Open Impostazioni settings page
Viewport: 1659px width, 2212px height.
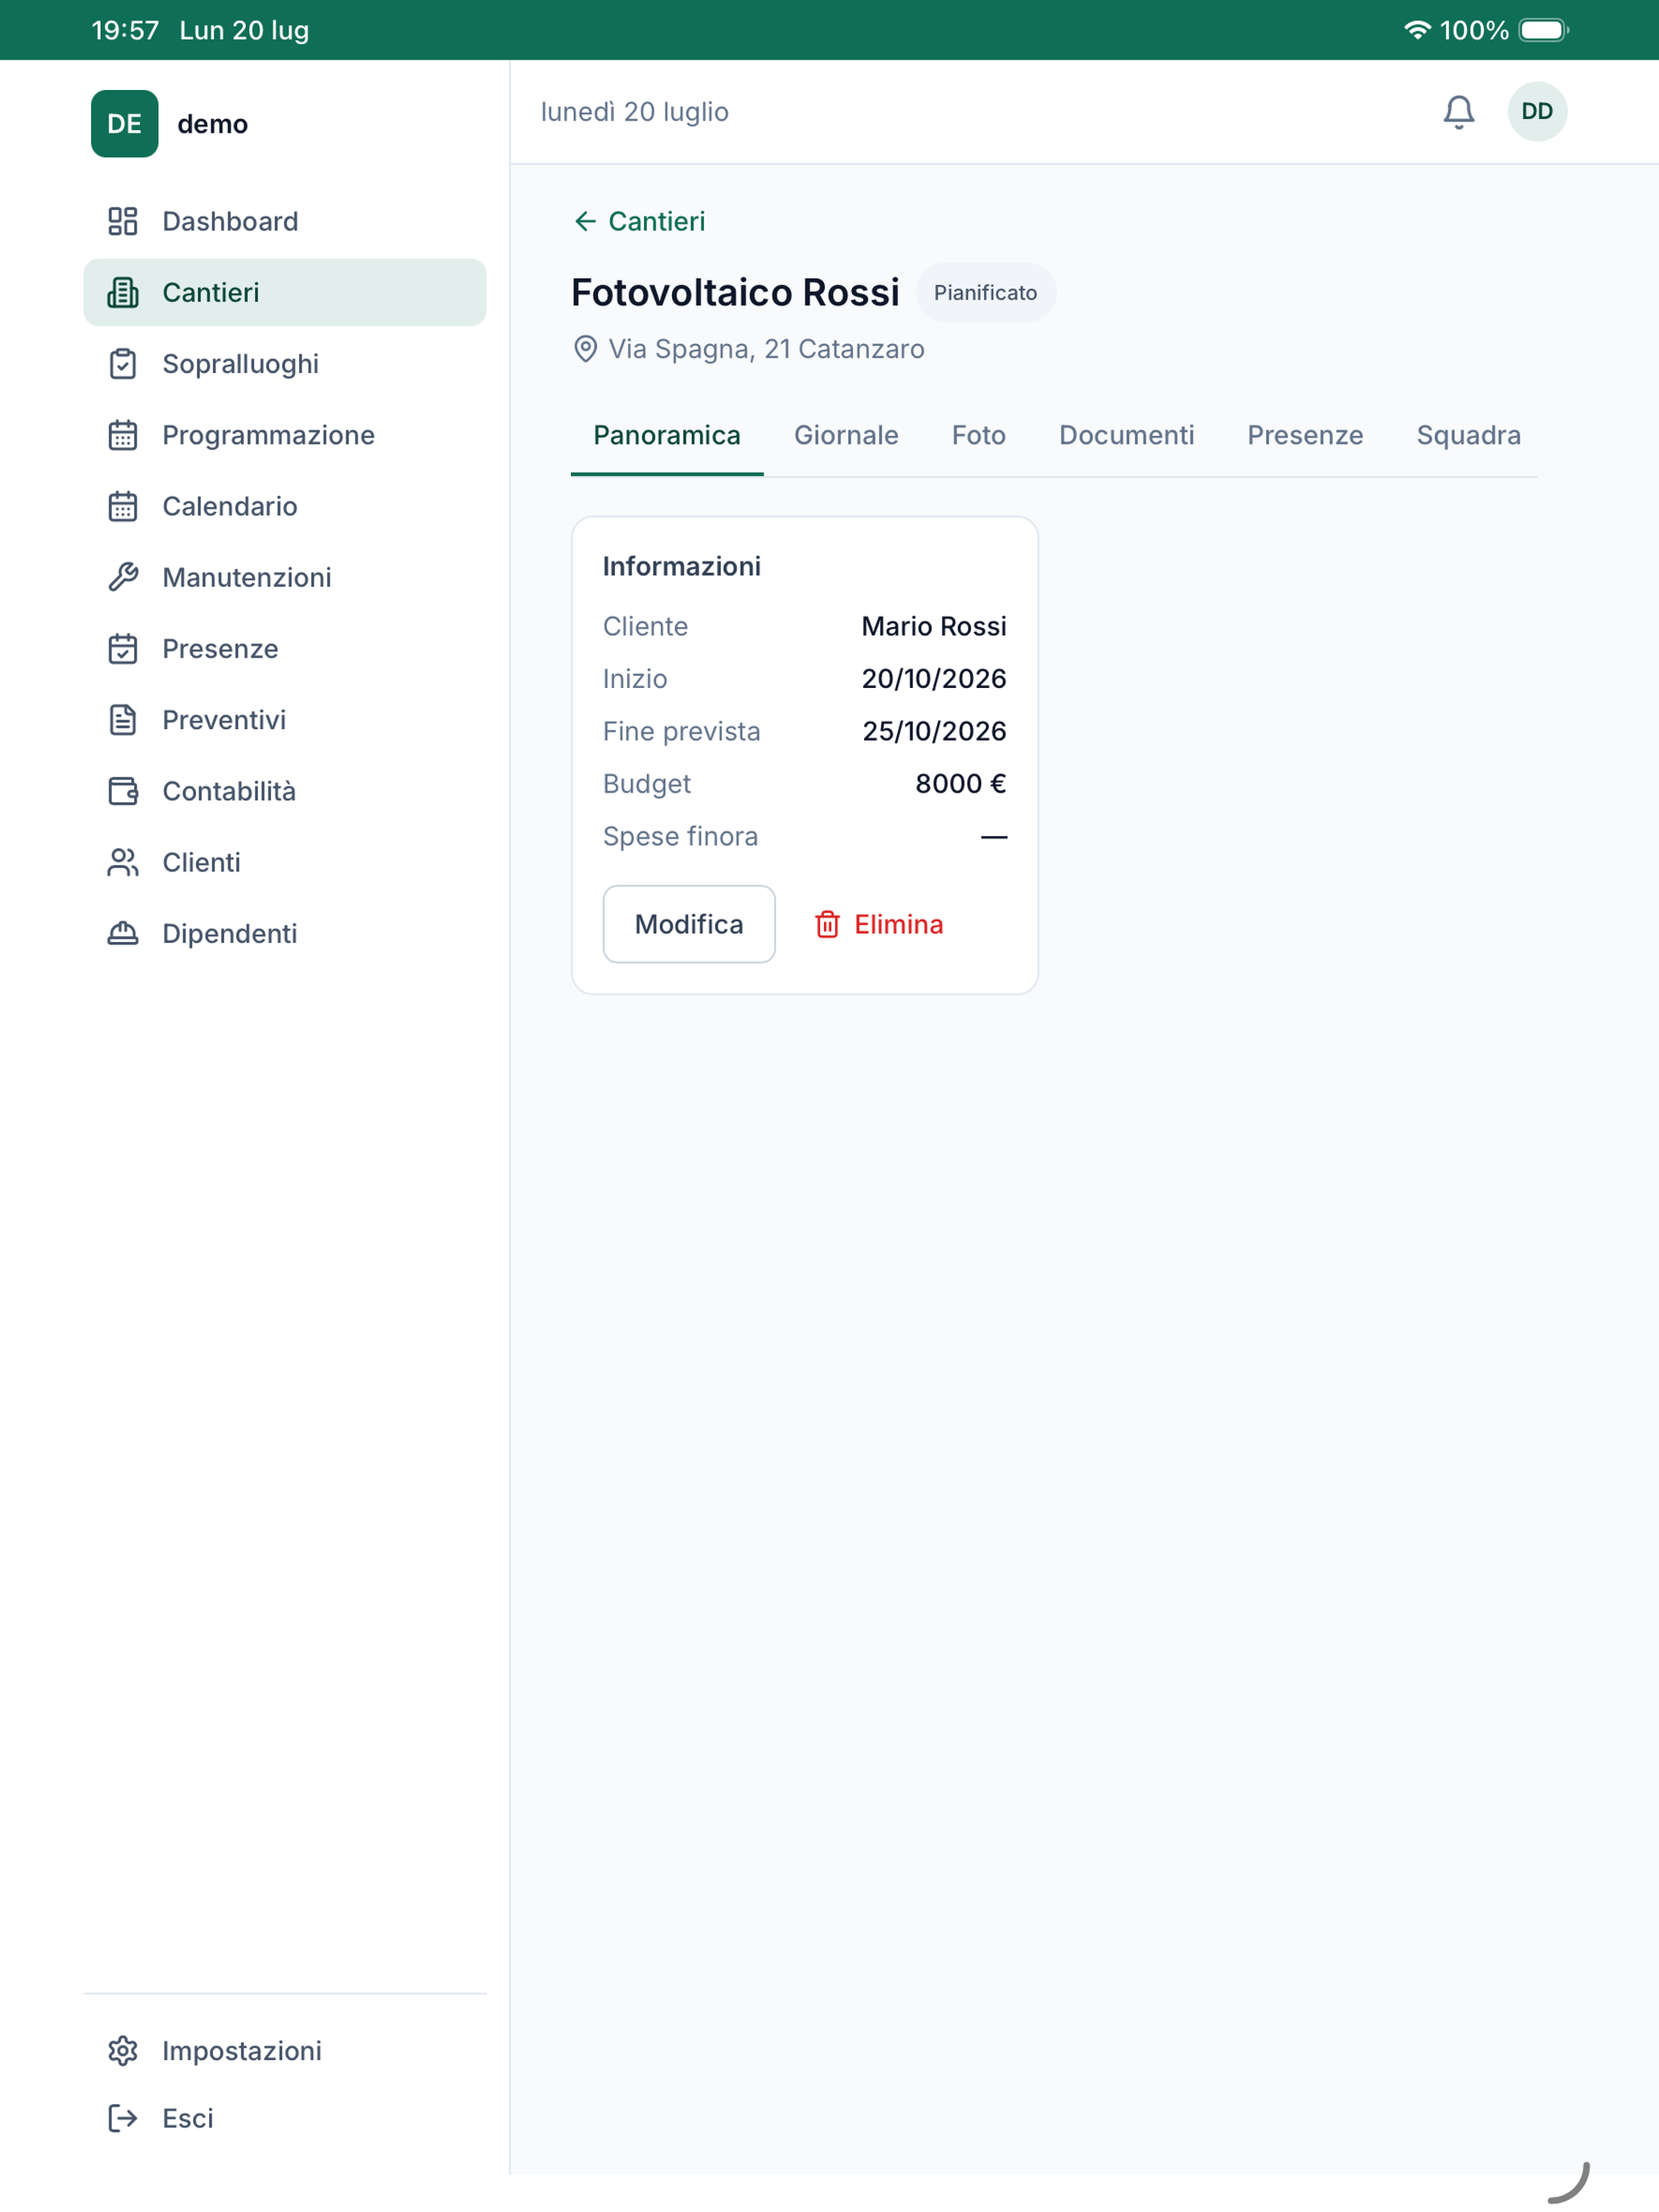pyautogui.click(x=285, y=2050)
